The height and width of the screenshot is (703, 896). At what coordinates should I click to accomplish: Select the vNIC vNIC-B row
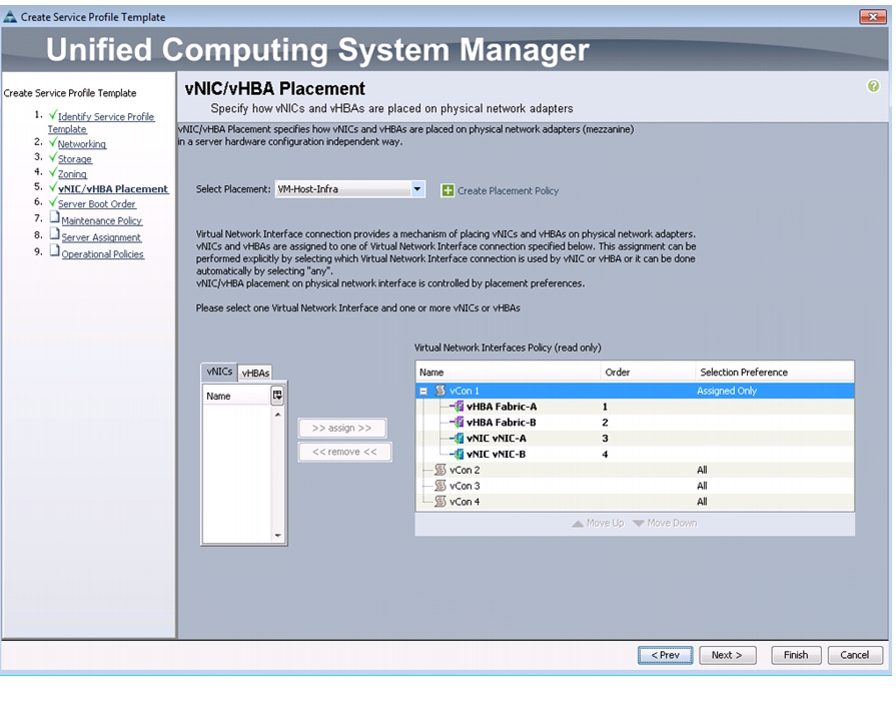635,454
